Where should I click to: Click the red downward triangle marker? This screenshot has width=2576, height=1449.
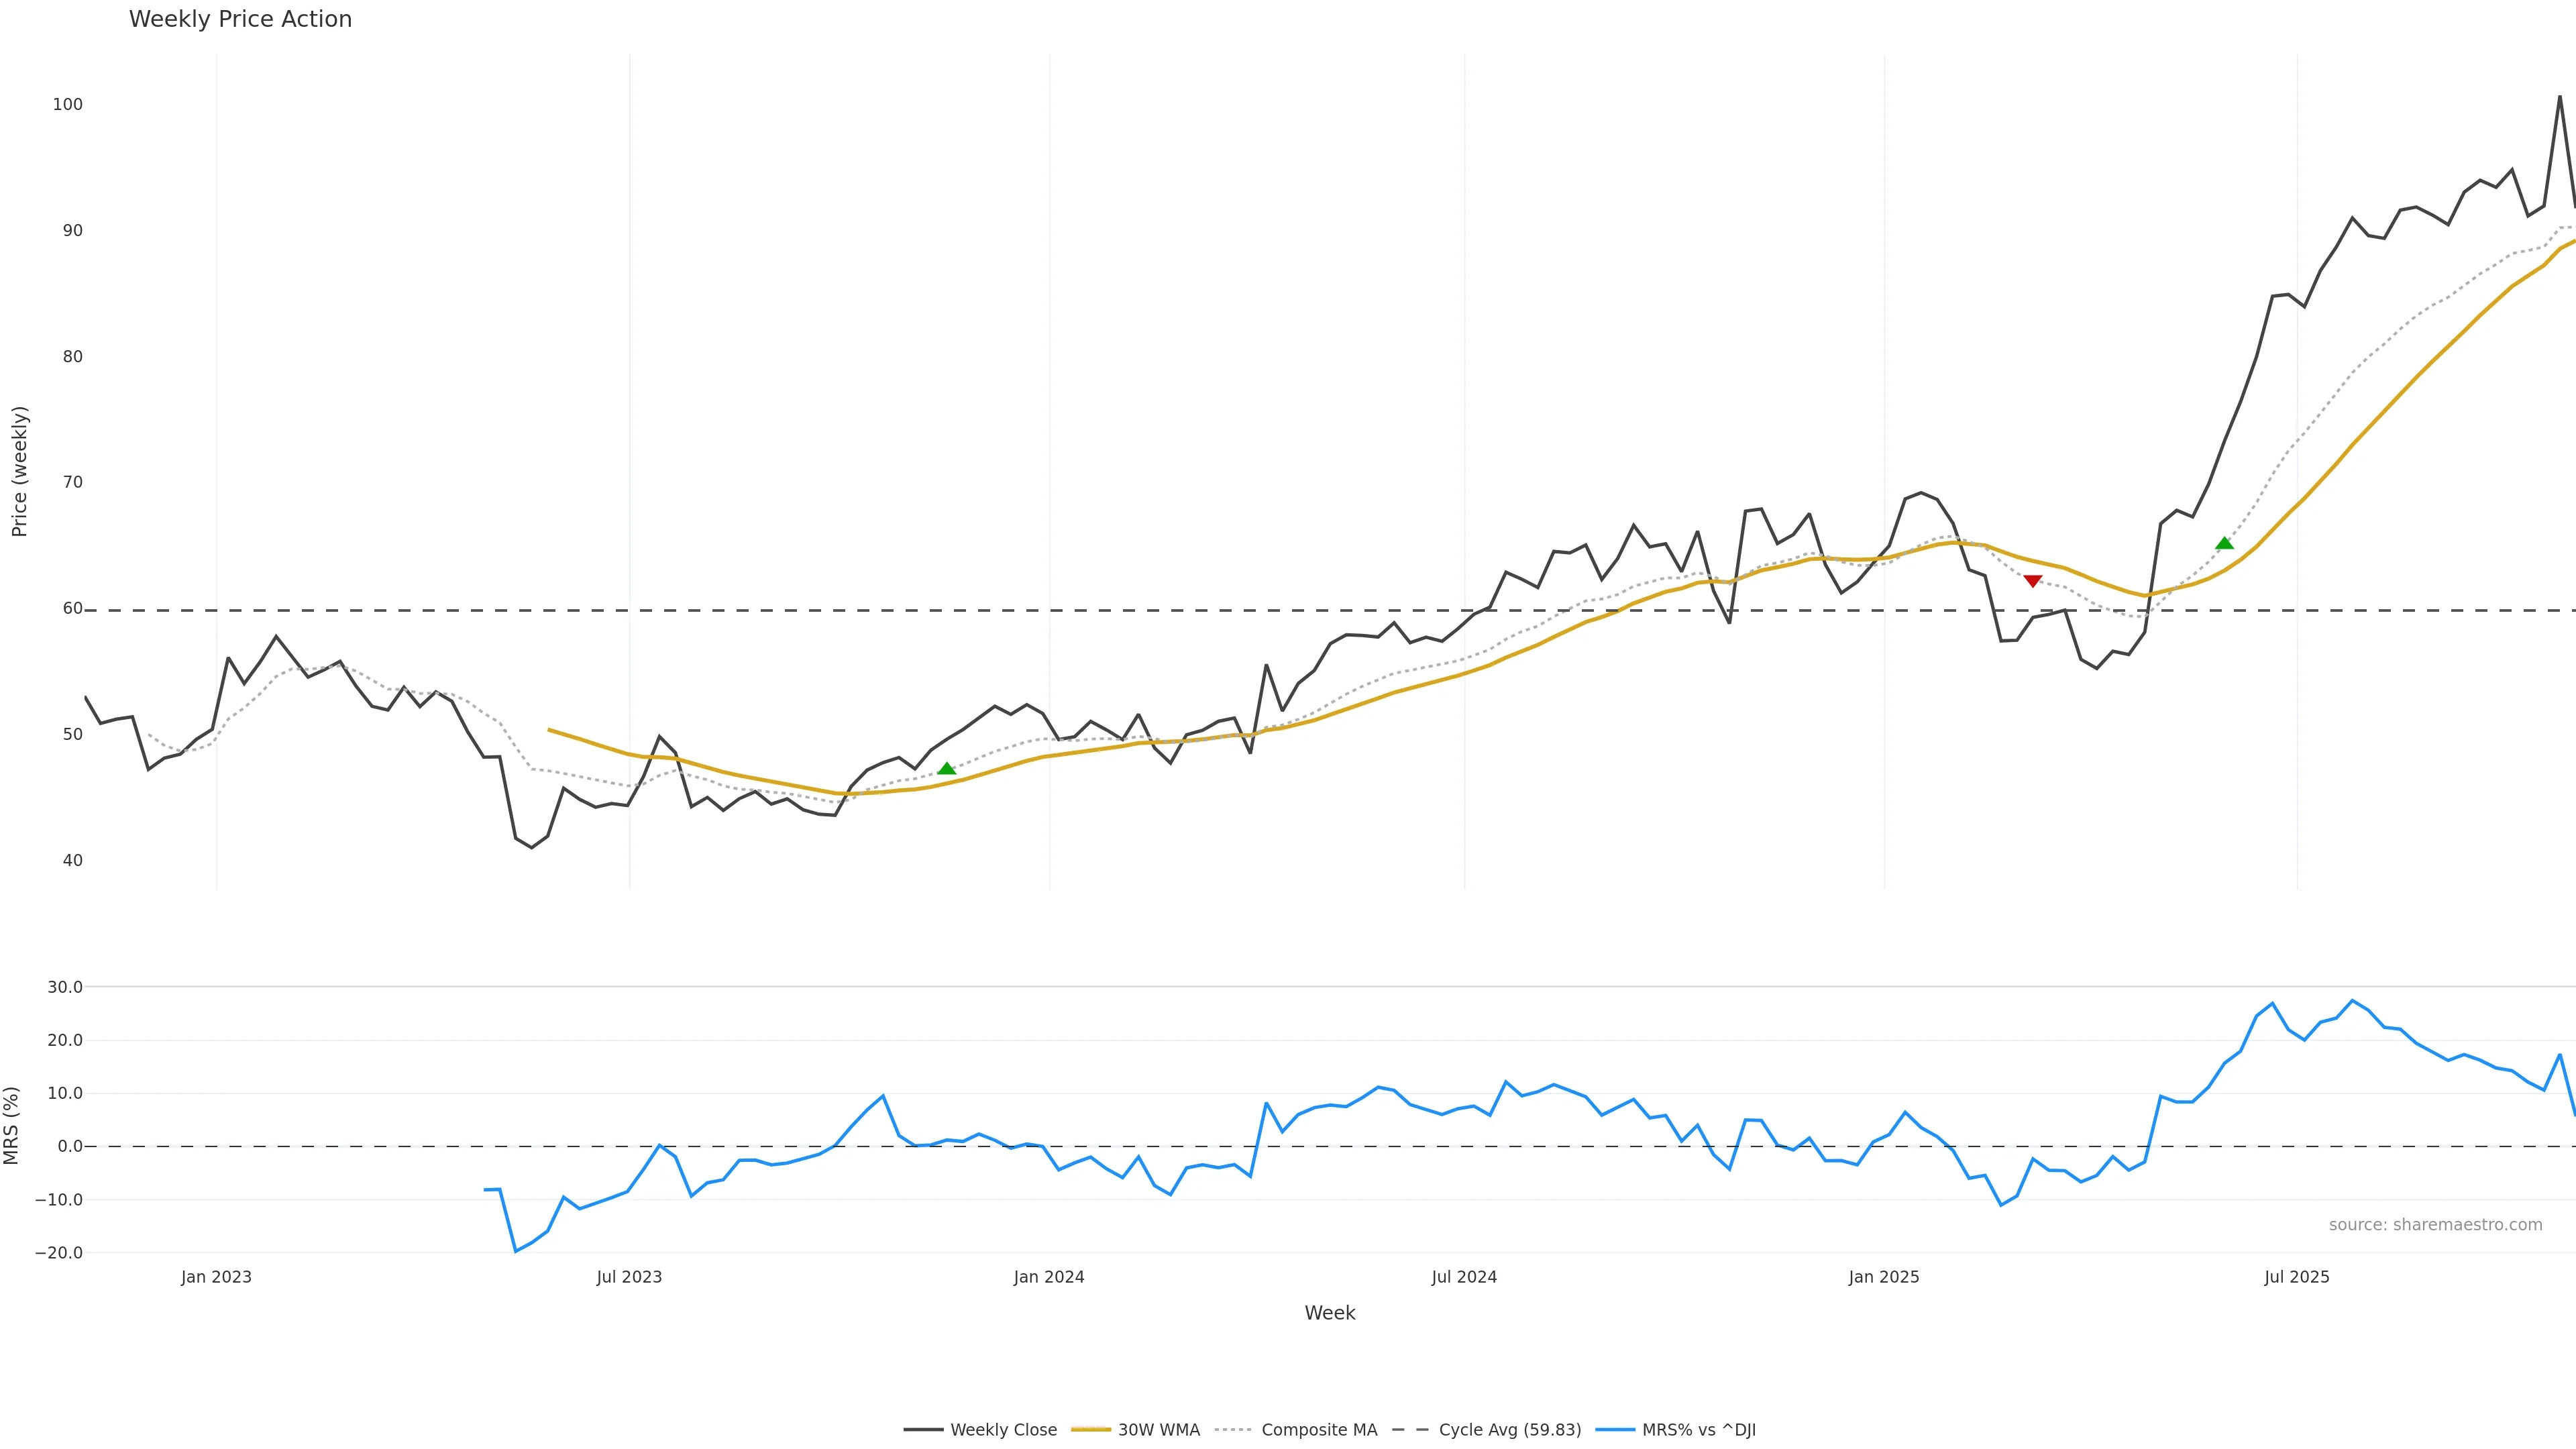(x=2032, y=581)
